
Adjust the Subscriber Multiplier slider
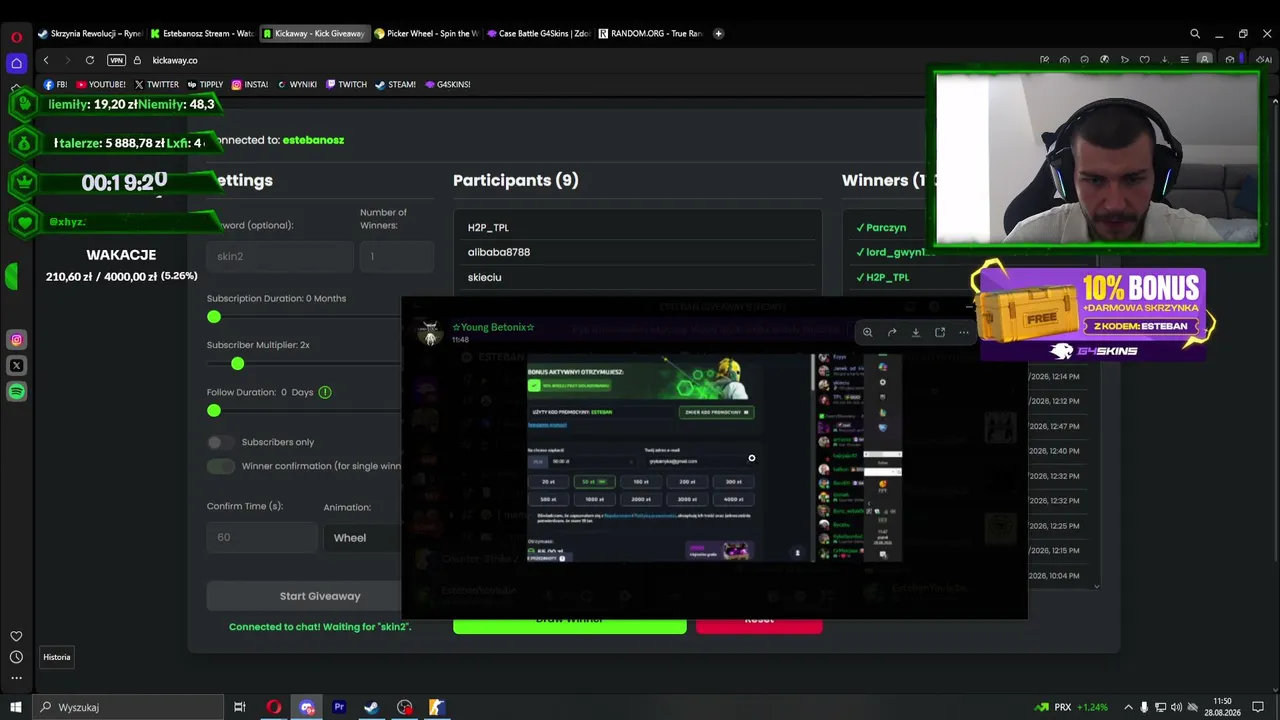[x=237, y=364]
